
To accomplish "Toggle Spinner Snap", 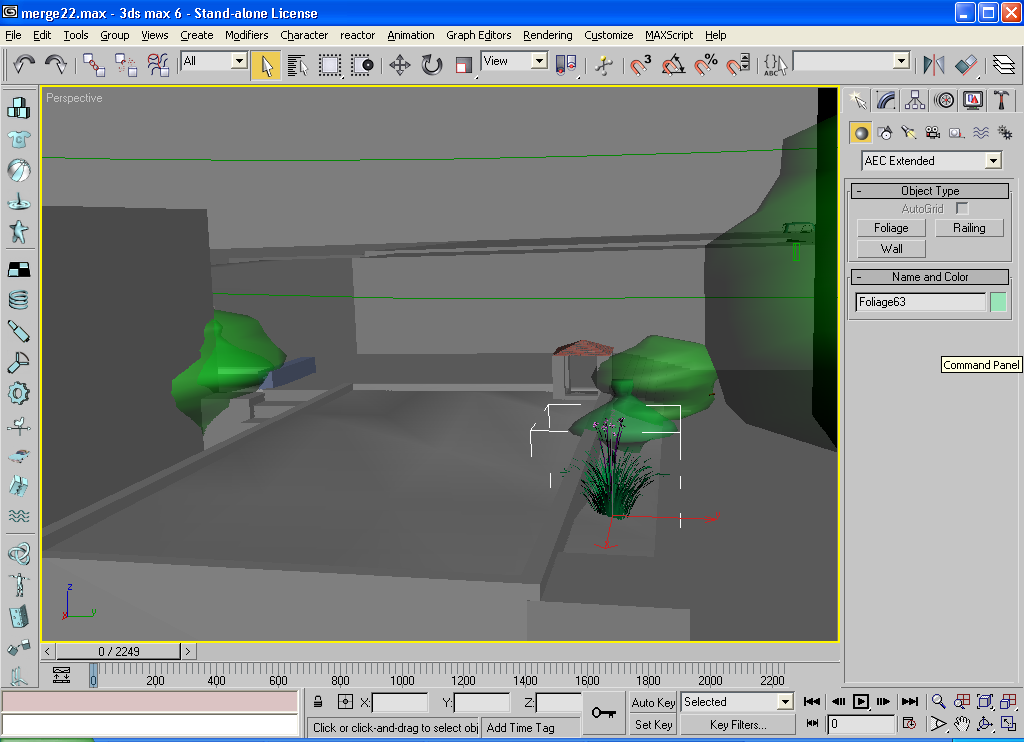I will [739, 65].
